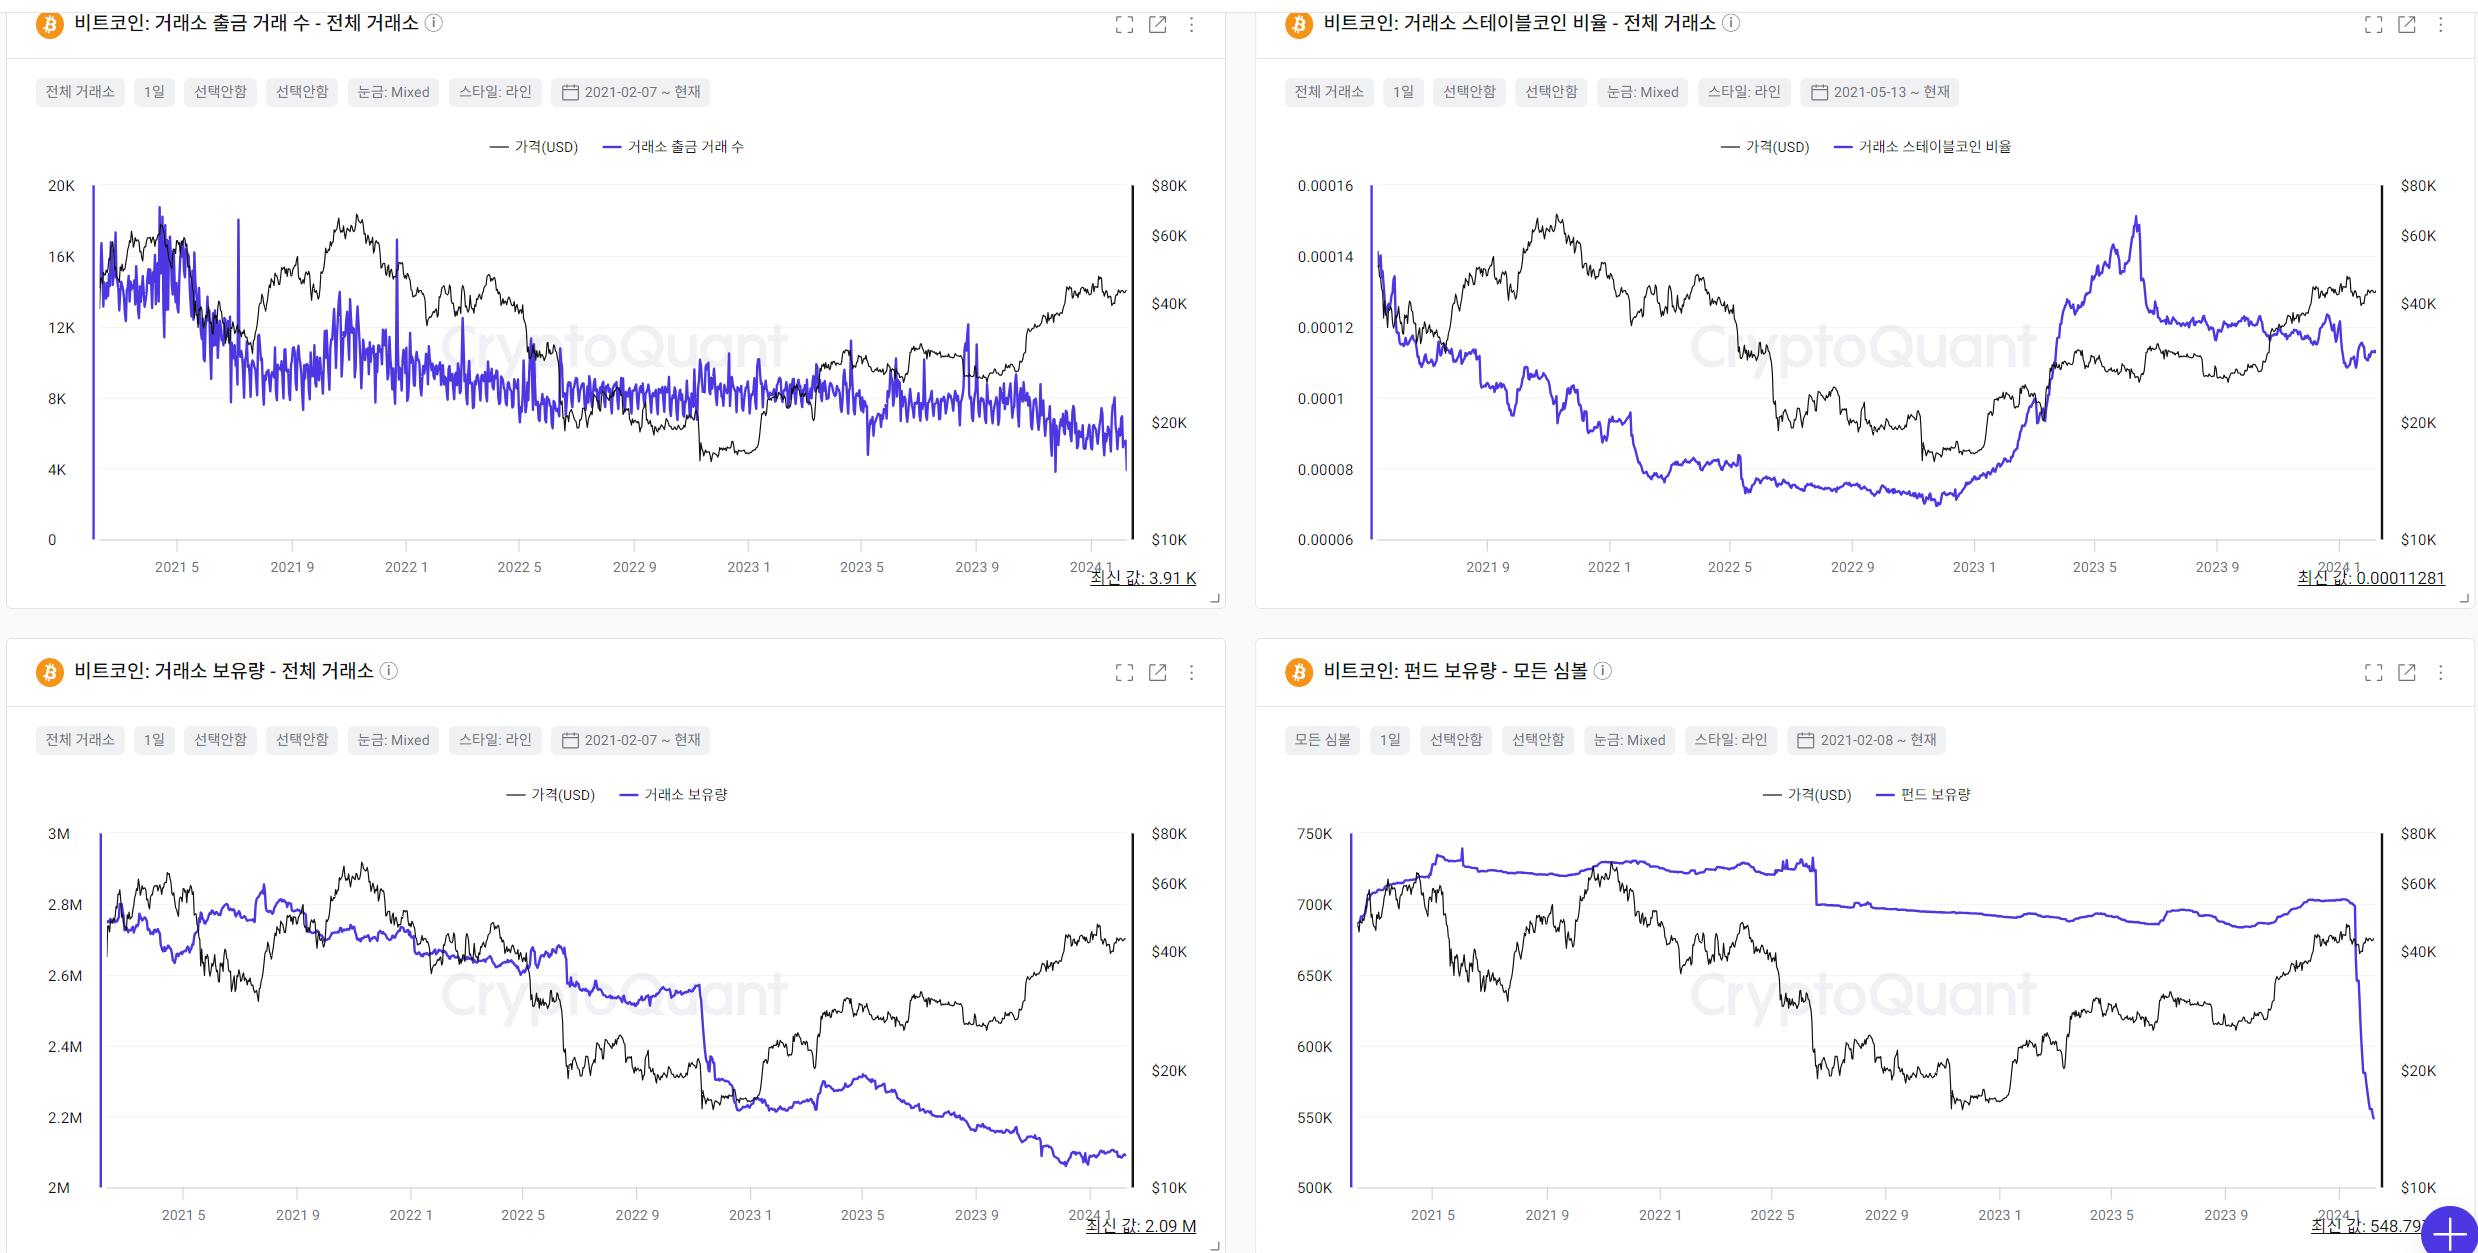This screenshot has width=2478, height=1253.
Task: Expand exchange withdrawal transactions chart to fullscreen
Action: tap(1124, 25)
